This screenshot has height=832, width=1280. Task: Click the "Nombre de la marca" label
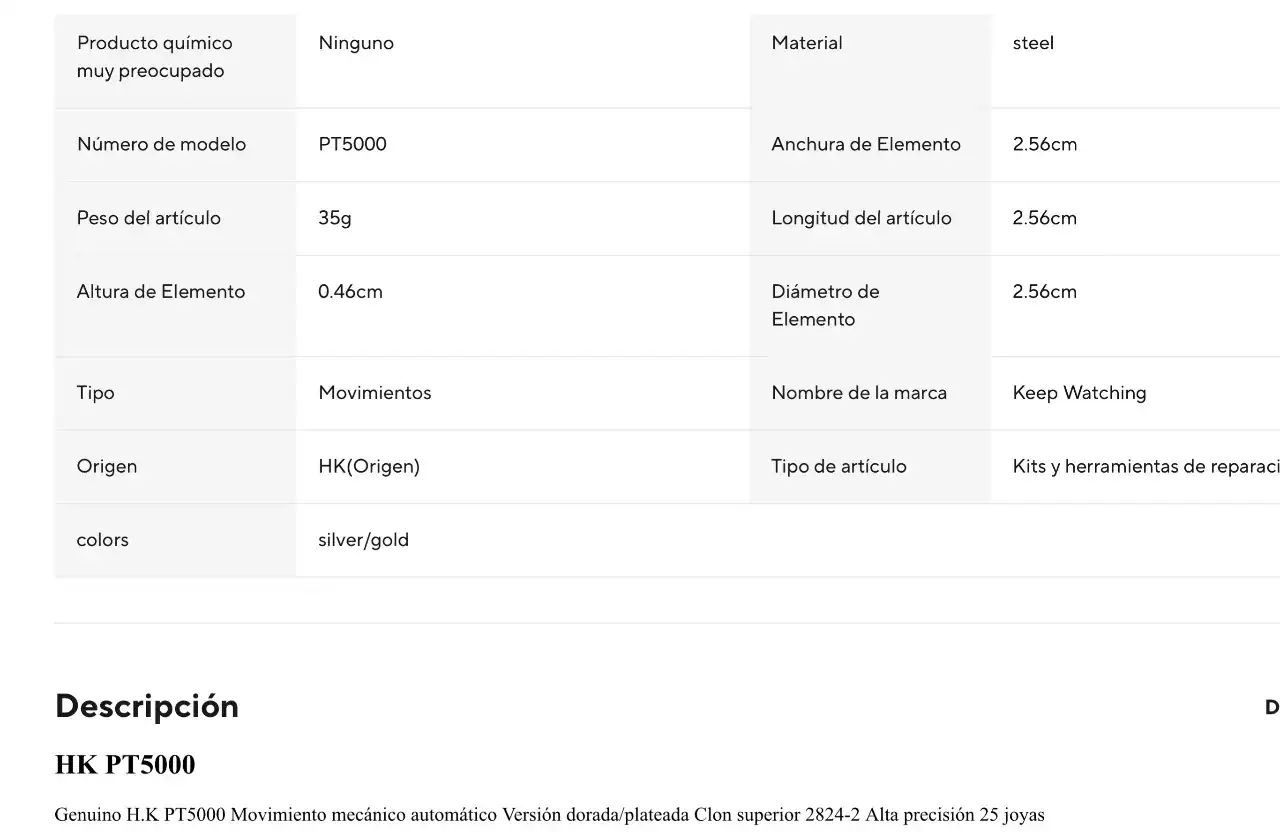click(858, 393)
